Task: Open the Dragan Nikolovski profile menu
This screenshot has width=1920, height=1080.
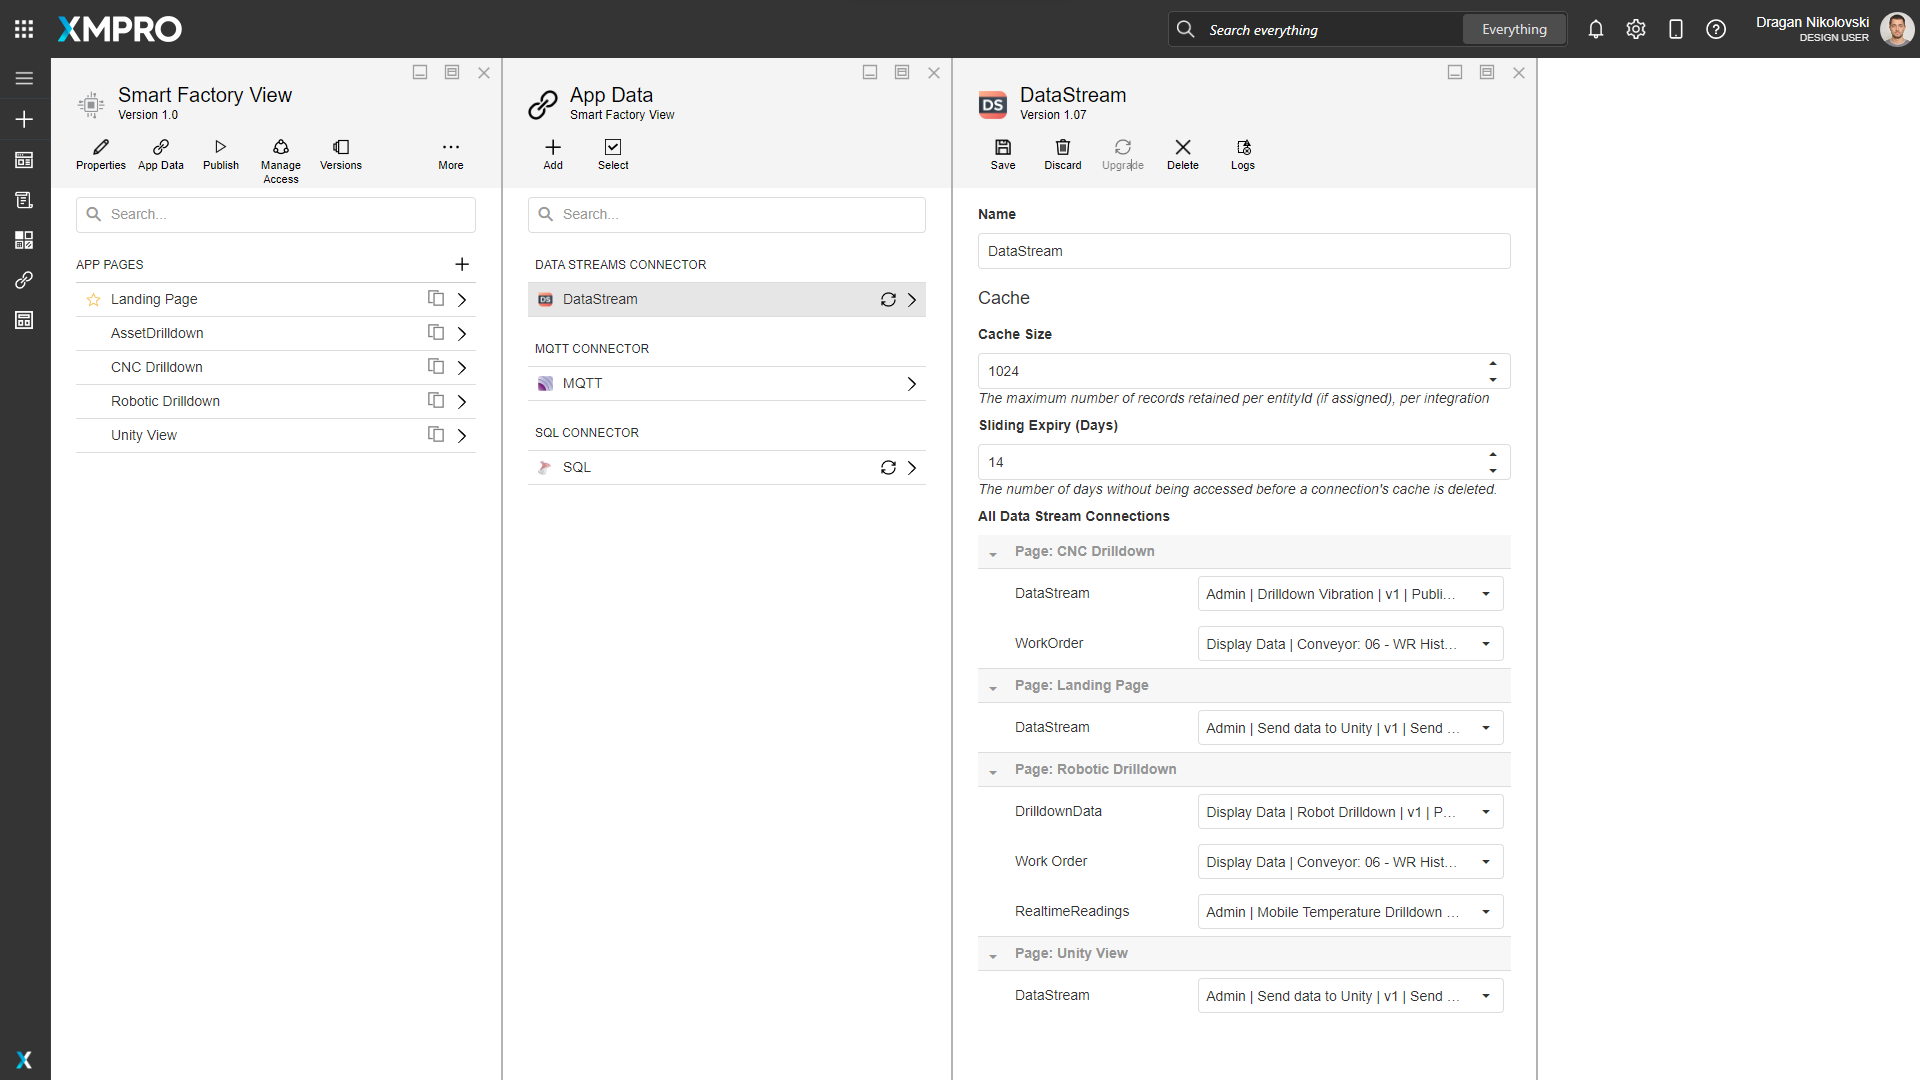Action: (x=1897, y=29)
